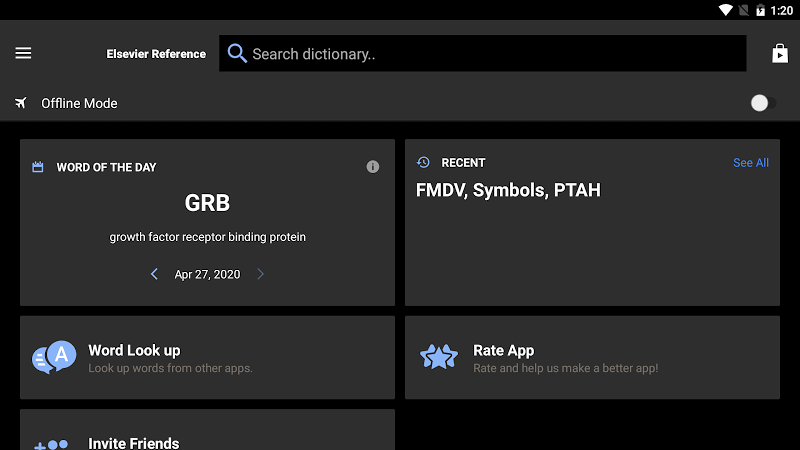This screenshot has width=800, height=450.
Task: Click the Recent history clock icon
Action: 423,162
